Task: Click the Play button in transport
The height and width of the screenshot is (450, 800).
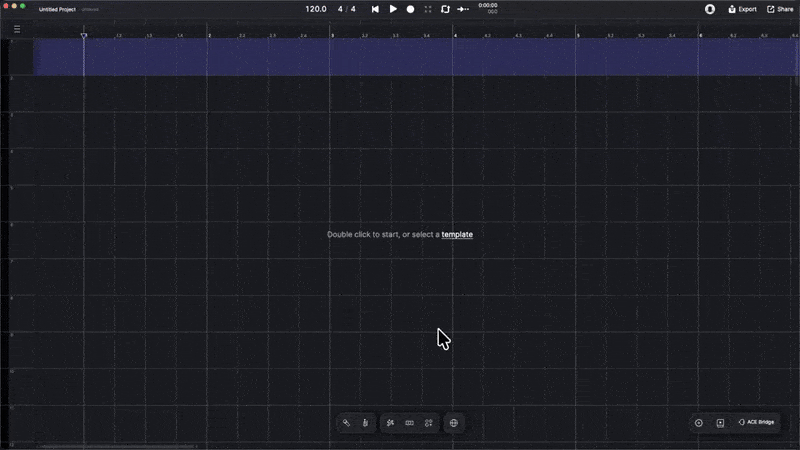Action: [x=393, y=9]
